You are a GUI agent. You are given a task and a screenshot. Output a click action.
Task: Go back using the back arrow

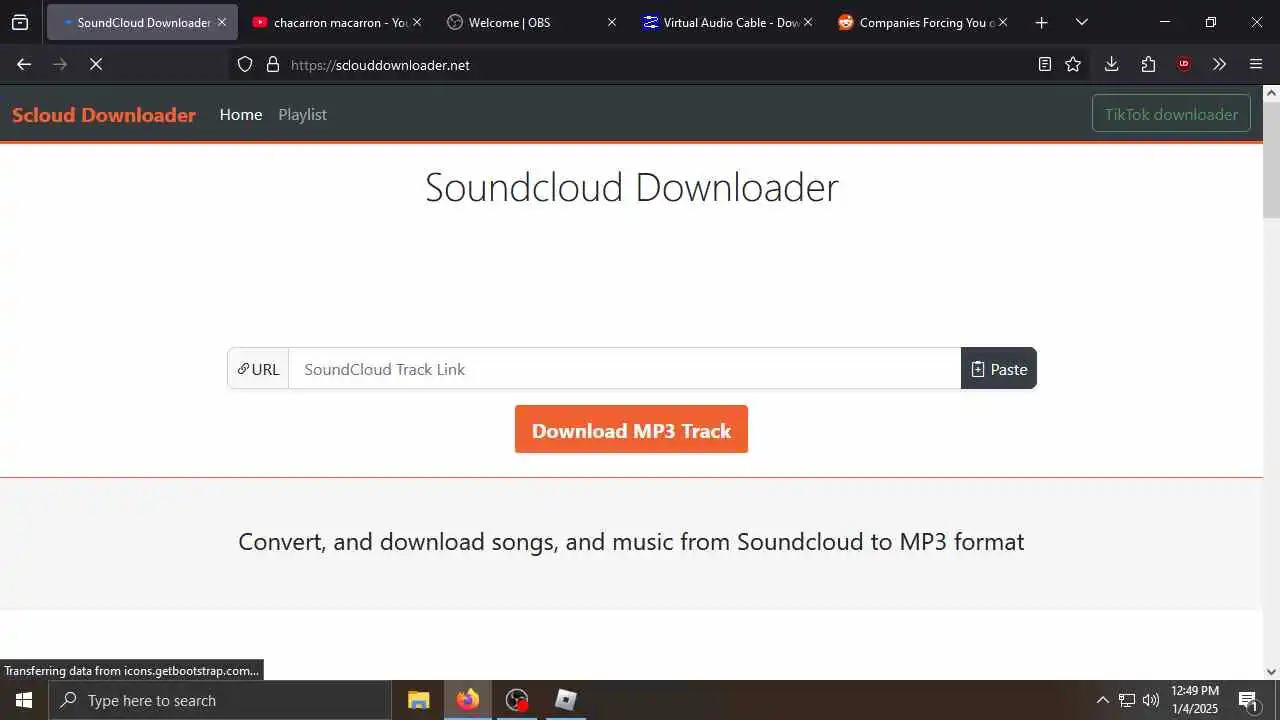click(x=24, y=64)
